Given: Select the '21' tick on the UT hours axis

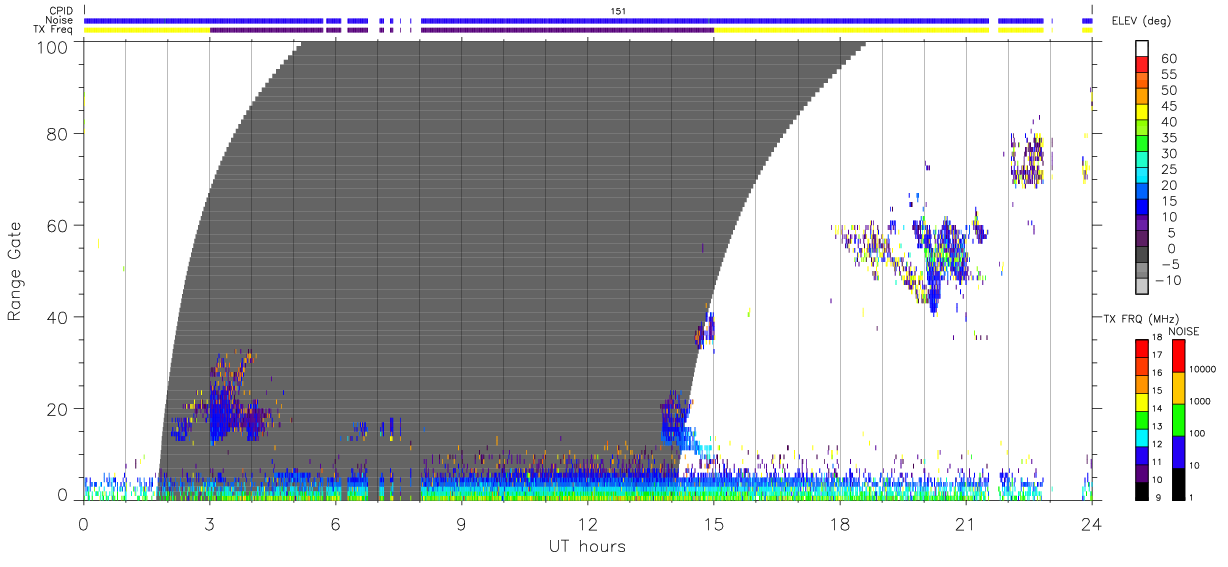Looking at the screenshot, I should [965, 523].
